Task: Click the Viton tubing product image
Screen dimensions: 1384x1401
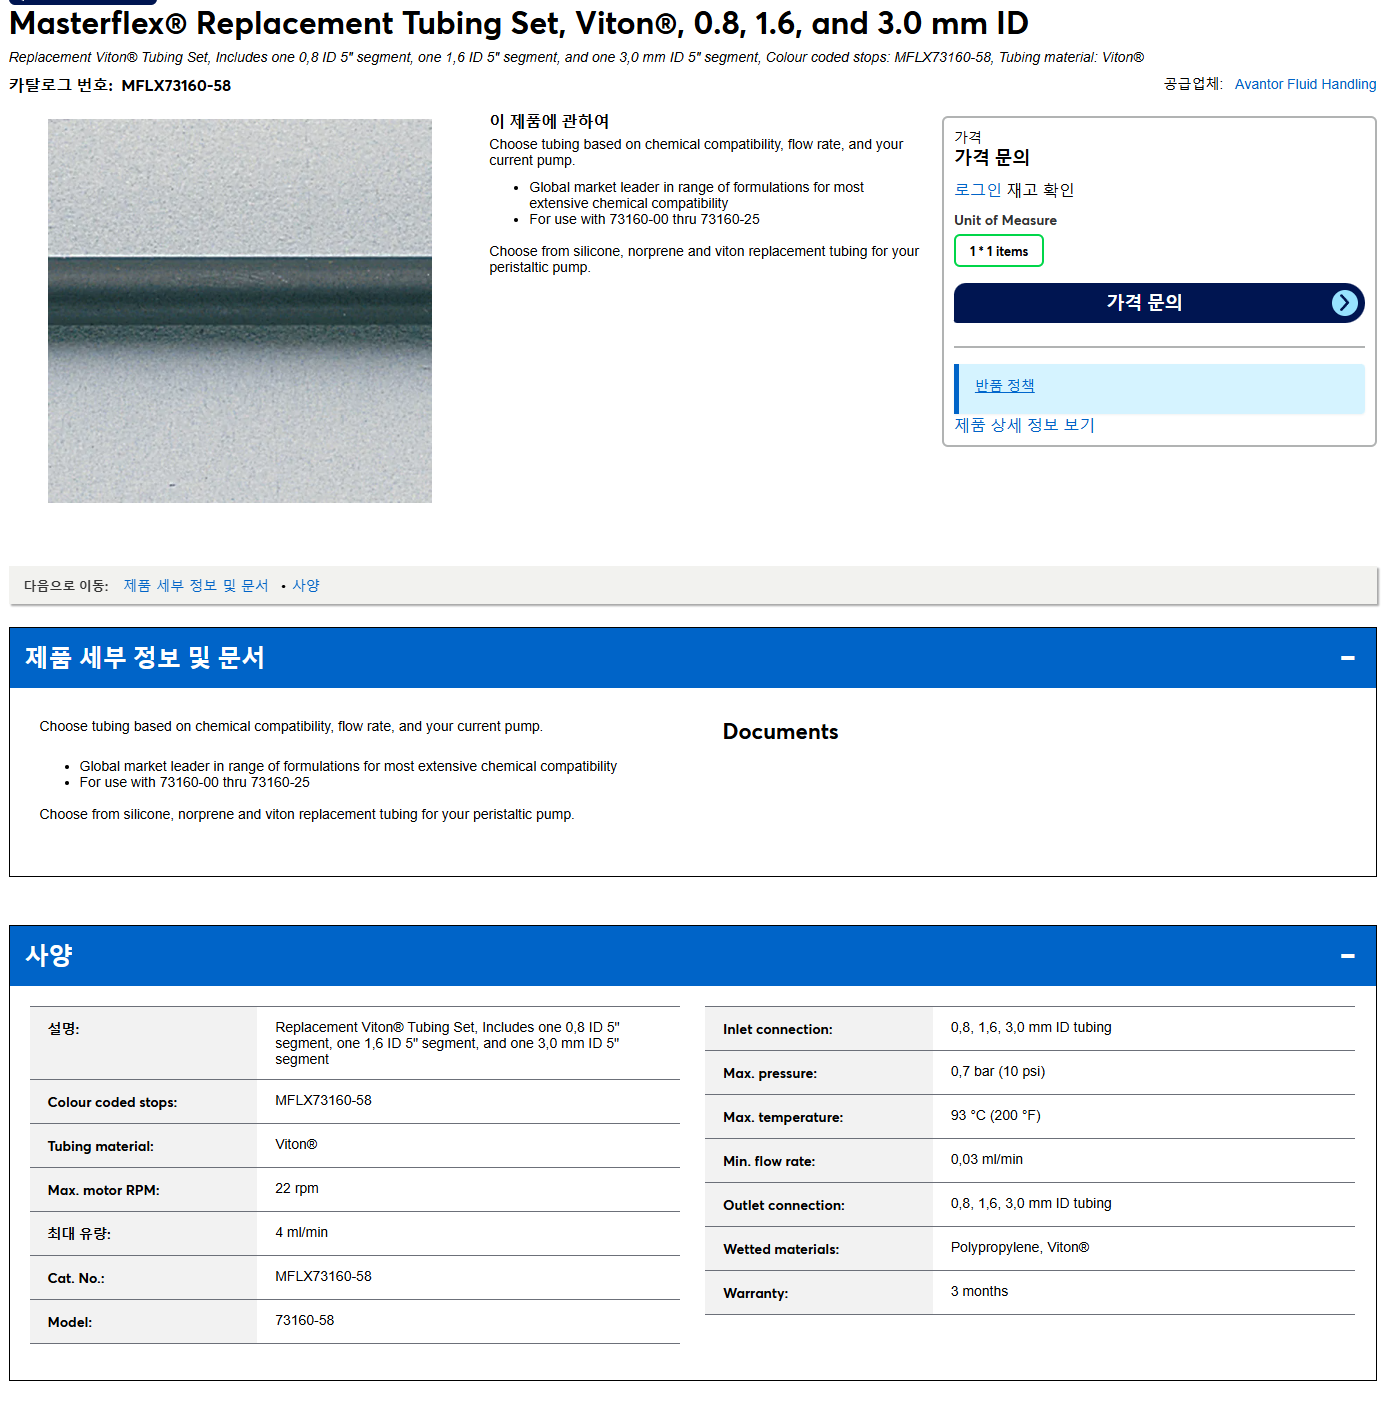Action: coord(240,311)
